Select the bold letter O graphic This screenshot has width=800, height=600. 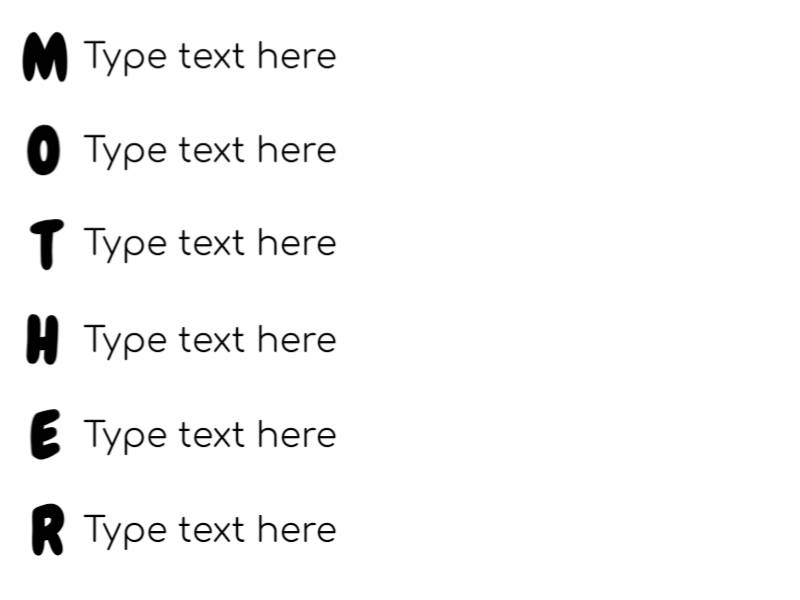click(42, 151)
